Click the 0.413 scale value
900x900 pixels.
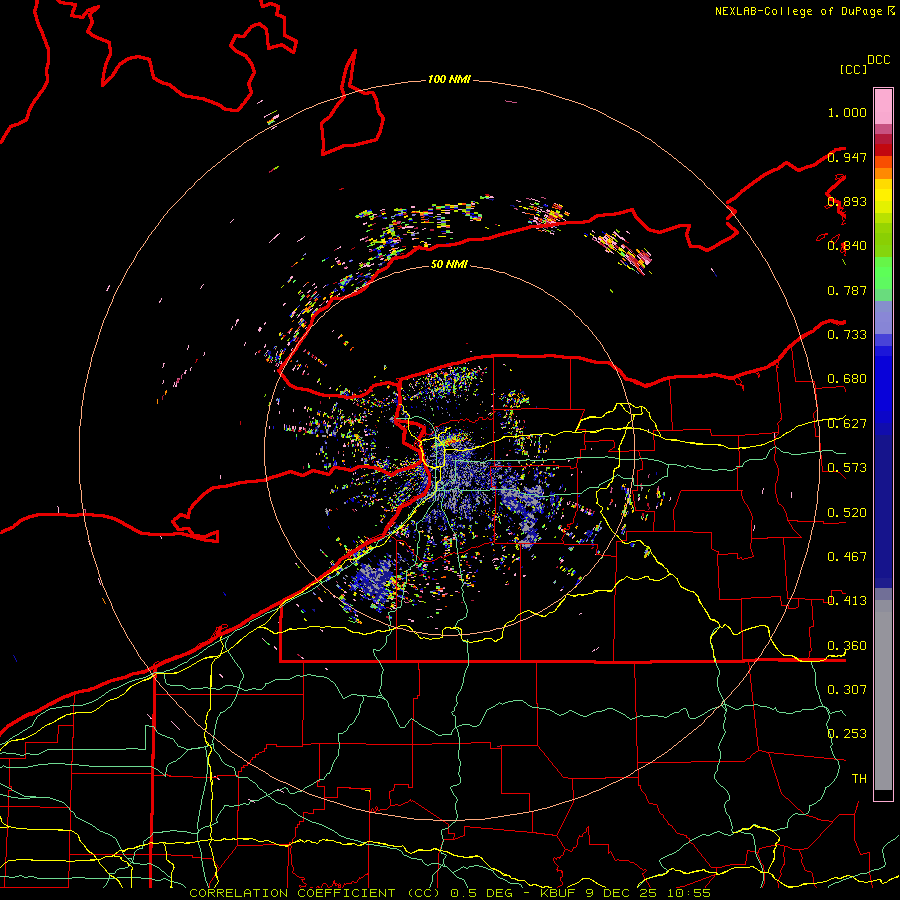pyautogui.click(x=847, y=601)
